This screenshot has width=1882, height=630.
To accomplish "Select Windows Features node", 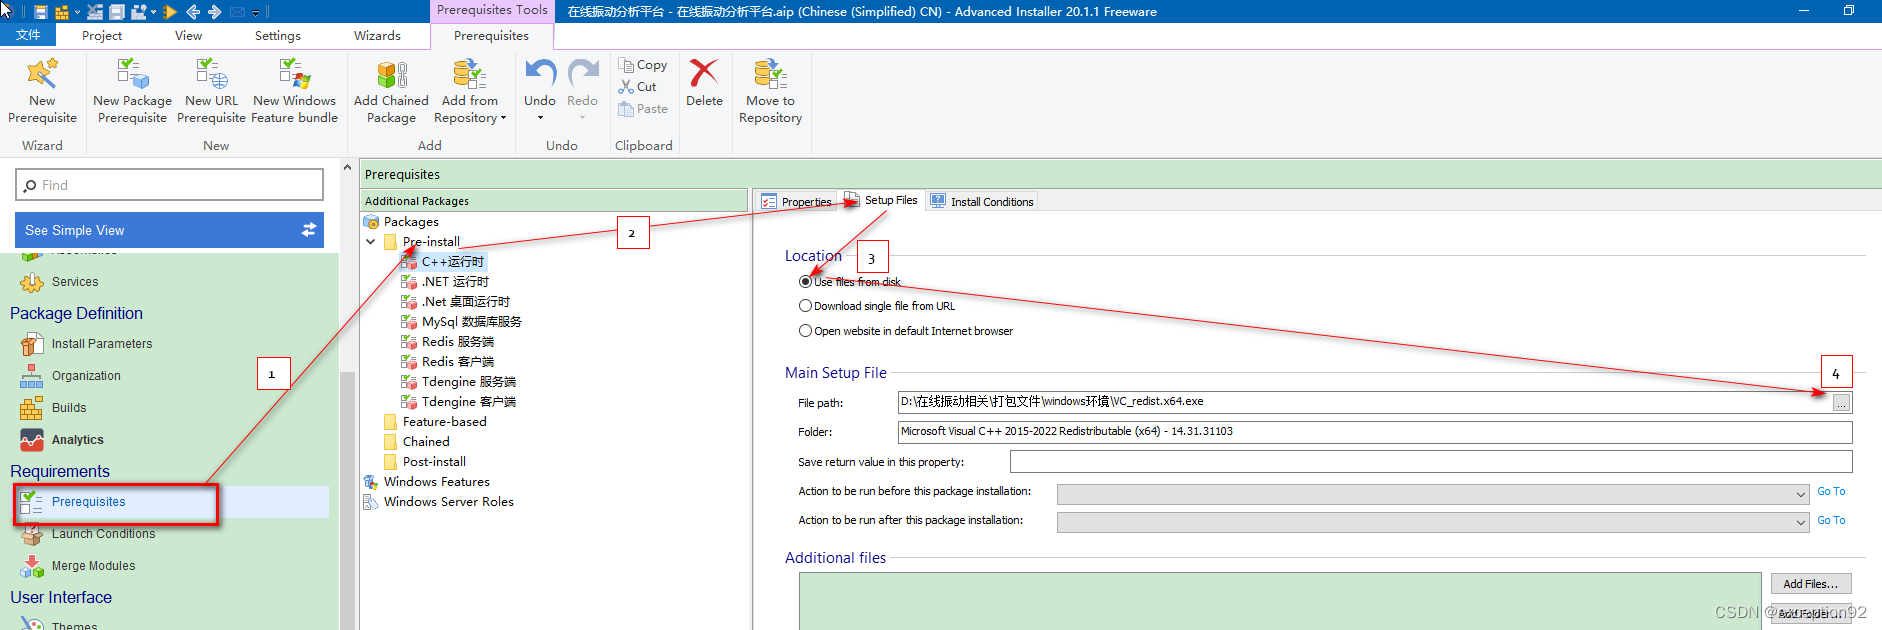I will click(436, 482).
